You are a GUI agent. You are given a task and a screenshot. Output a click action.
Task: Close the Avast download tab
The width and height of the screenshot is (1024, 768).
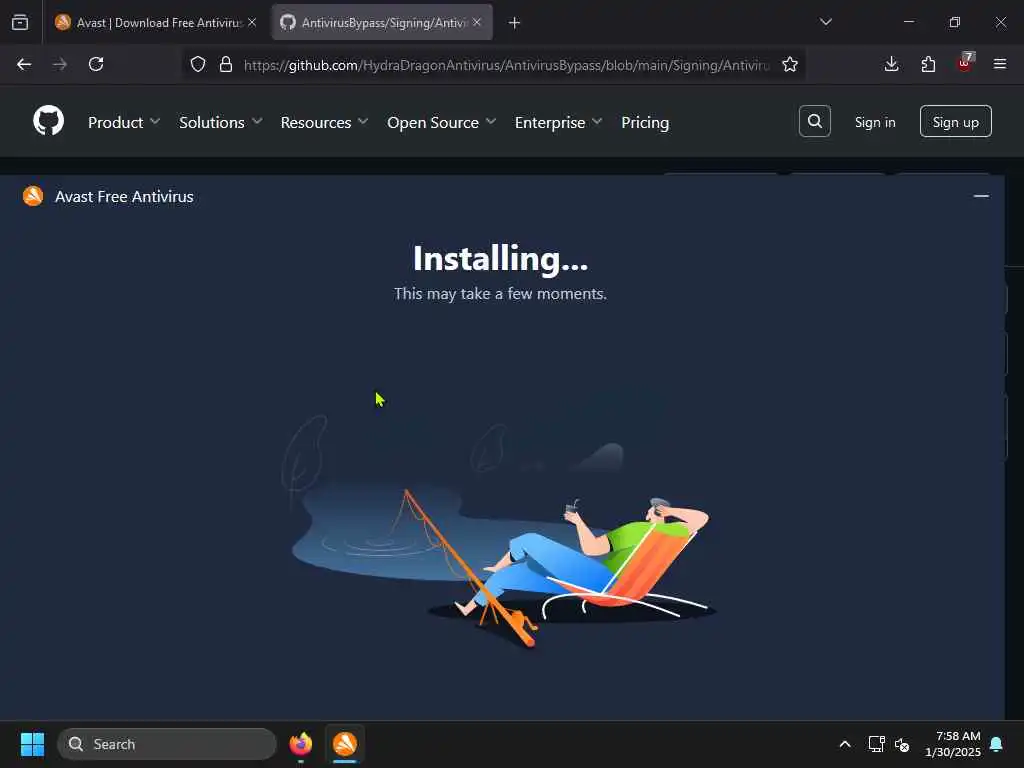pyautogui.click(x=252, y=22)
